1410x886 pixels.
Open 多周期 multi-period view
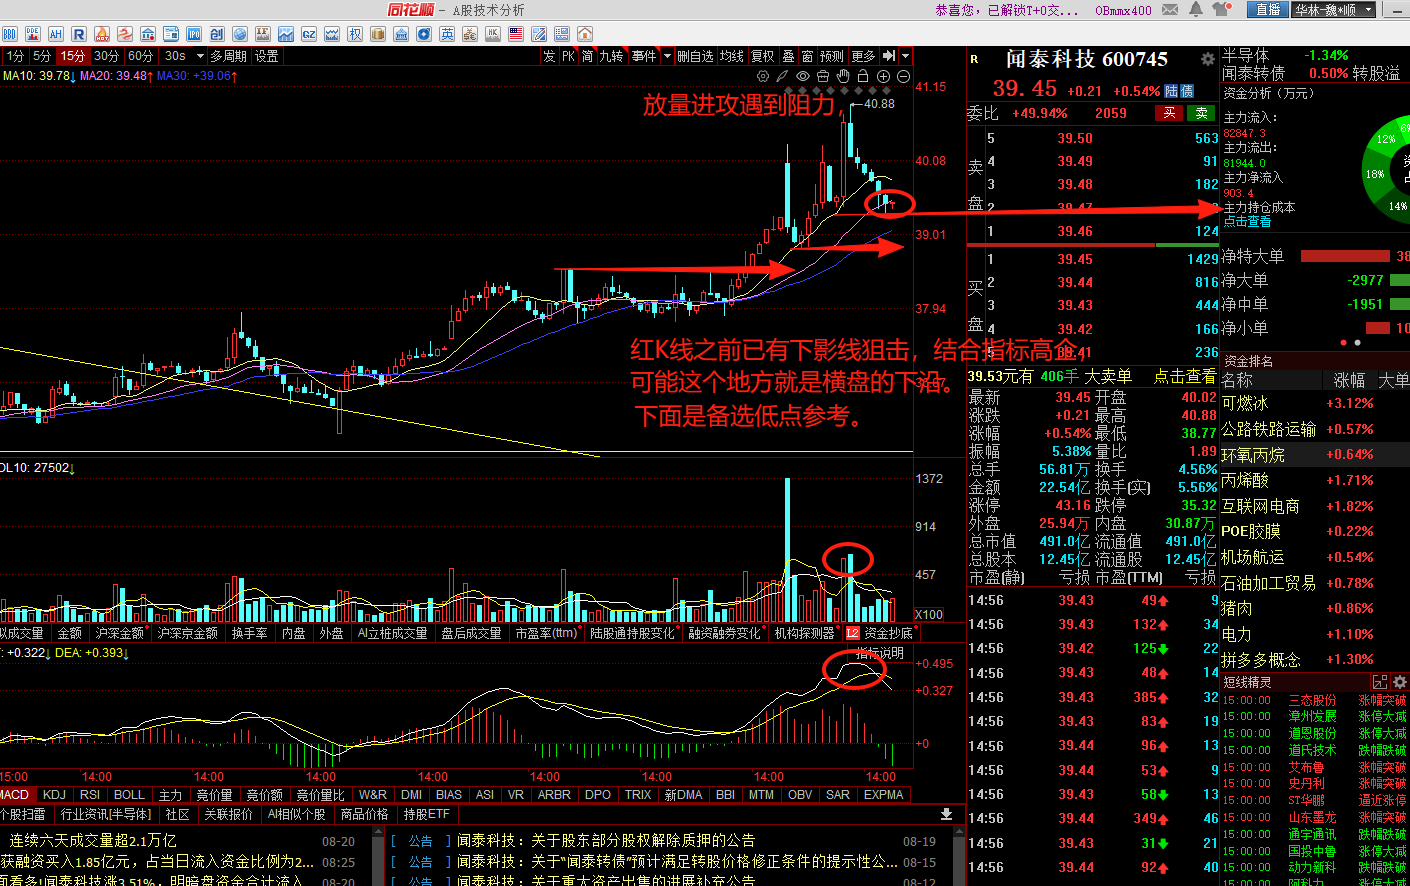(x=228, y=56)
